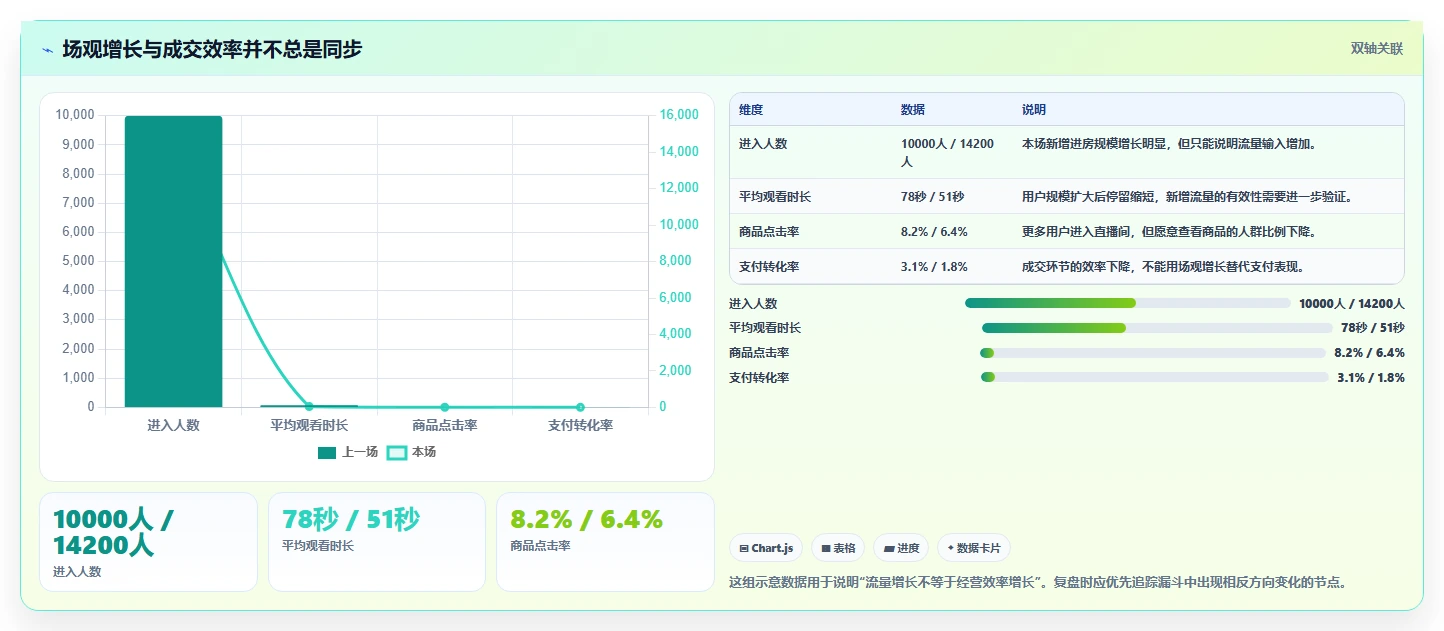The width and height of the screenshot is (1444, 631).
Task: Click the lightning icon beside the title
Action: 48,50
